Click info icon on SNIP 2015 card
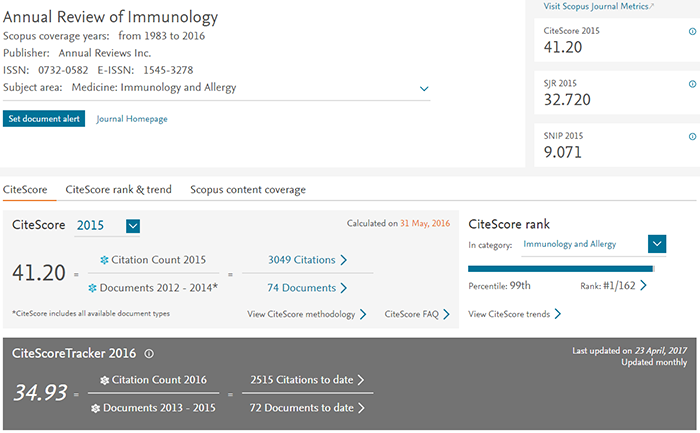 (692, 136)
